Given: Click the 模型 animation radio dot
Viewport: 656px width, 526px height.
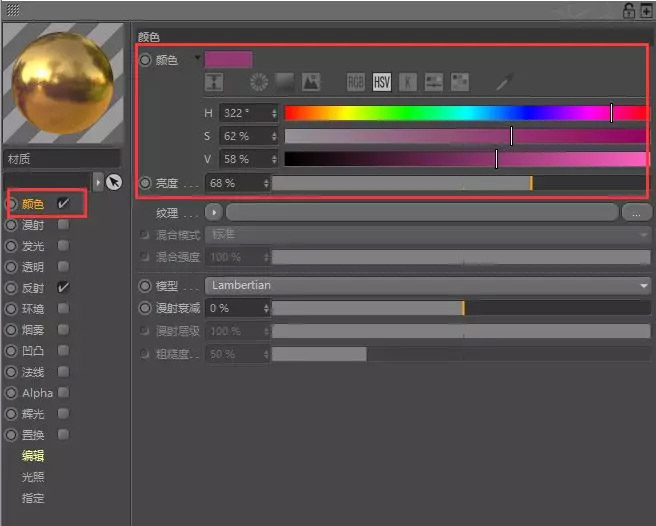Looking at the screenshot, I should tap(145, 286).
